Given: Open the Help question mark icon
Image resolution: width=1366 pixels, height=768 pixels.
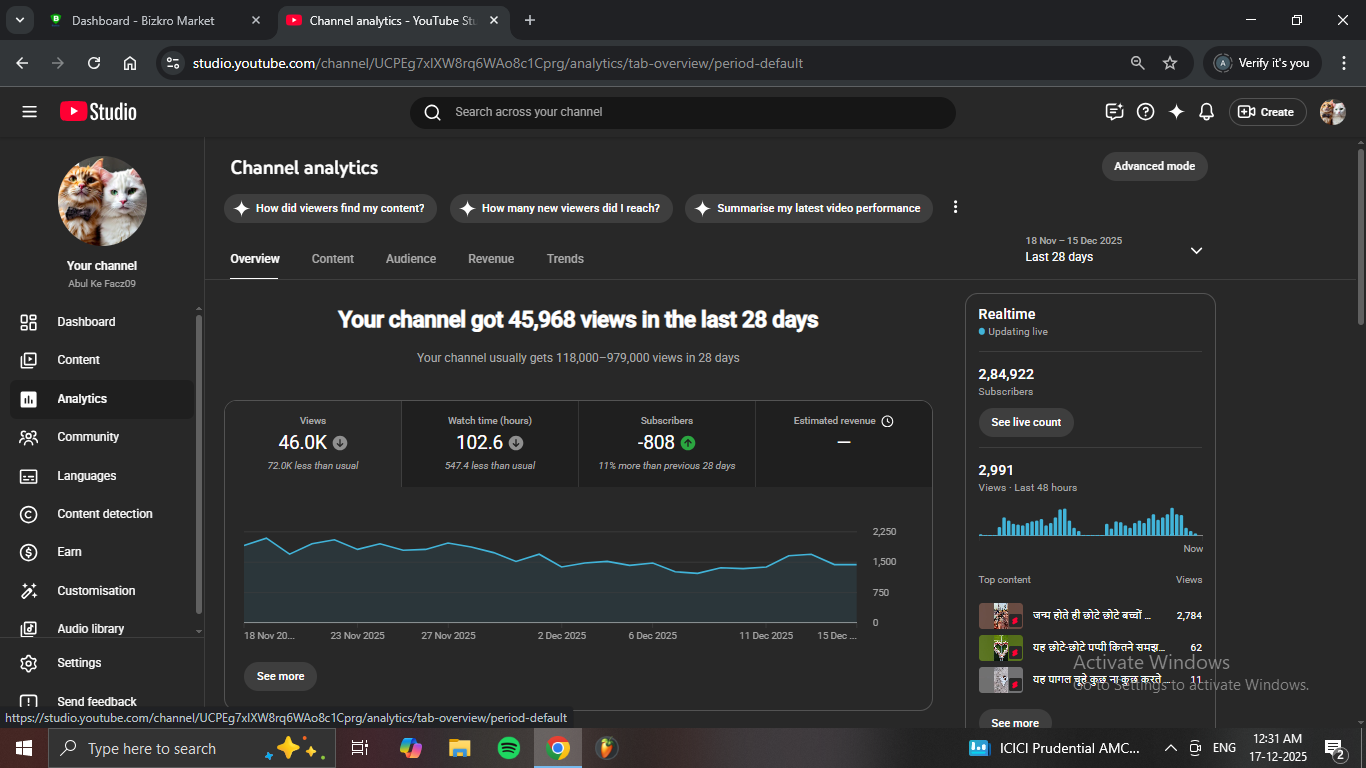Looking at the screenshot, I should click(x=1146, y=112).
